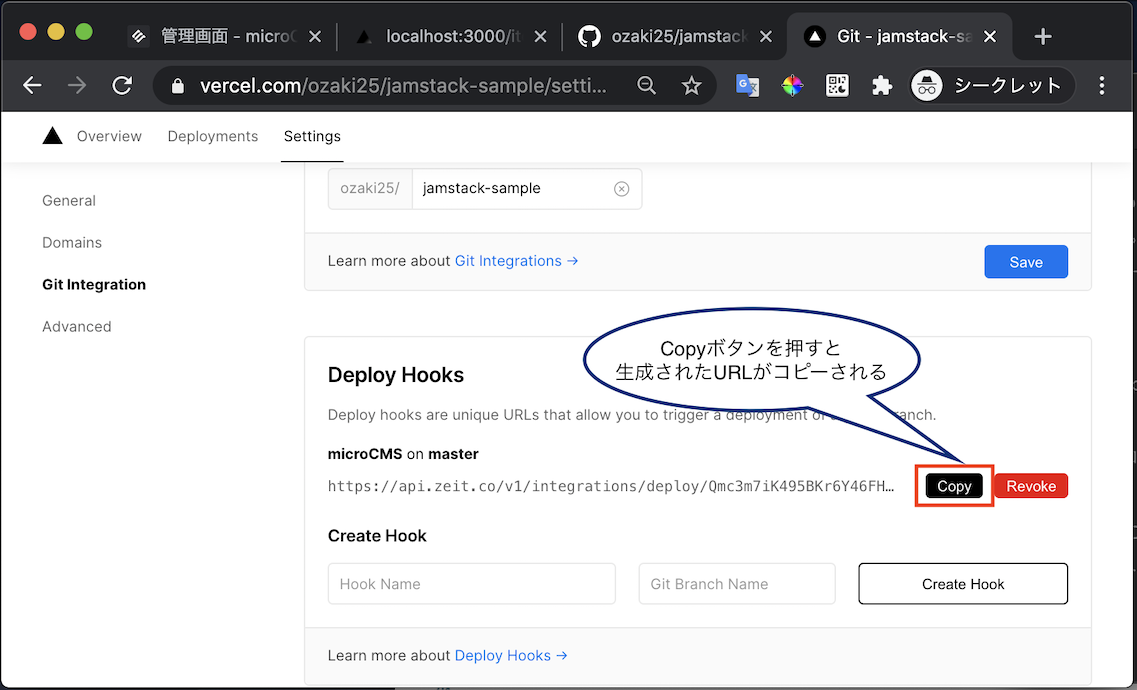This screenshot has width=1137, height=690.
Task: Click the ozaki25/ prefix label
Action: tap(370, 188)
